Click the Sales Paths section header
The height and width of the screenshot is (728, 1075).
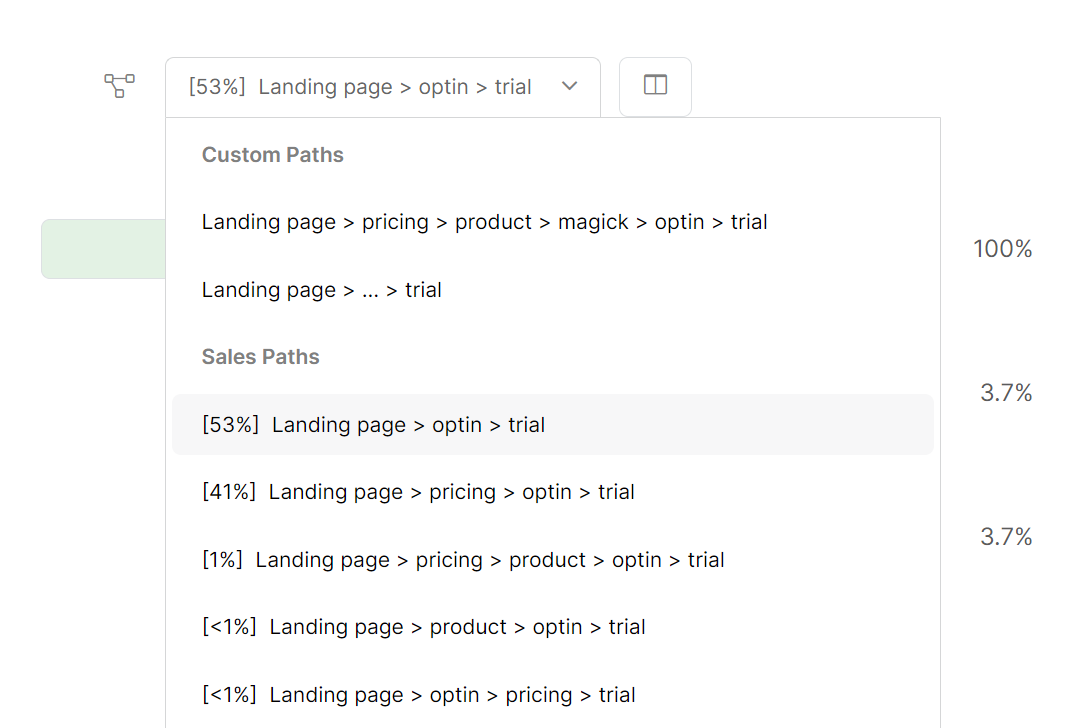[260, 357]
